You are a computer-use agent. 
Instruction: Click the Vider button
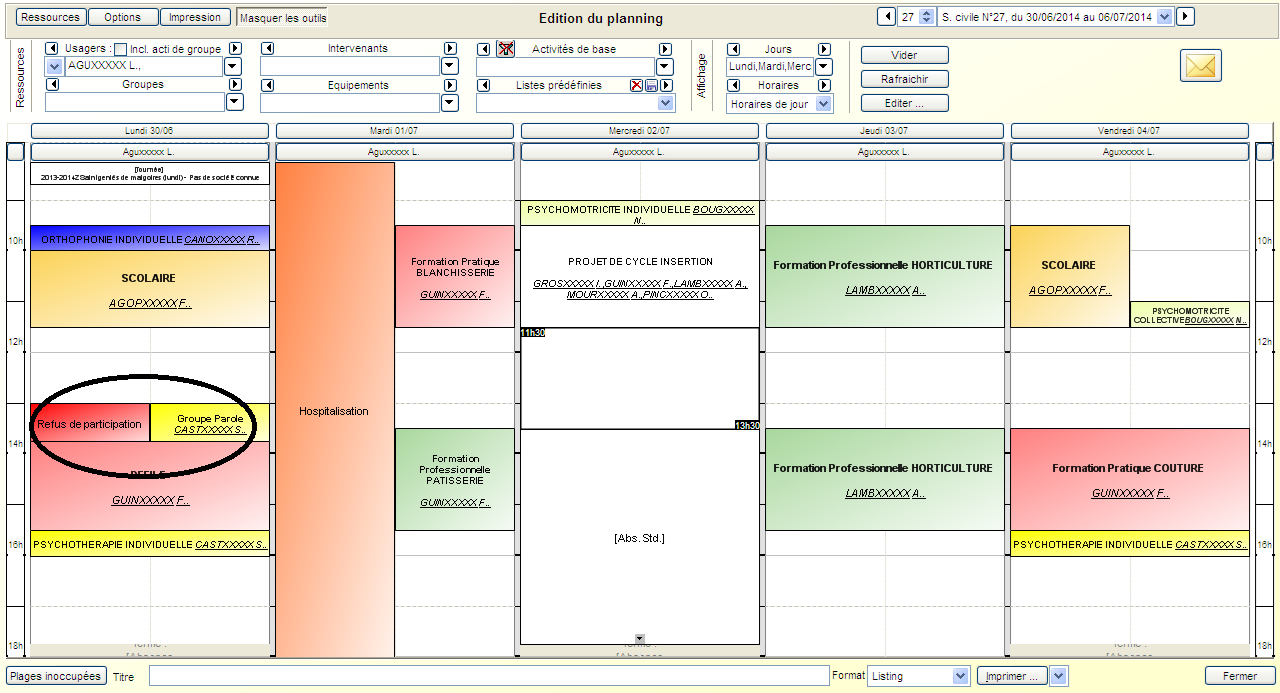(904, 55)
